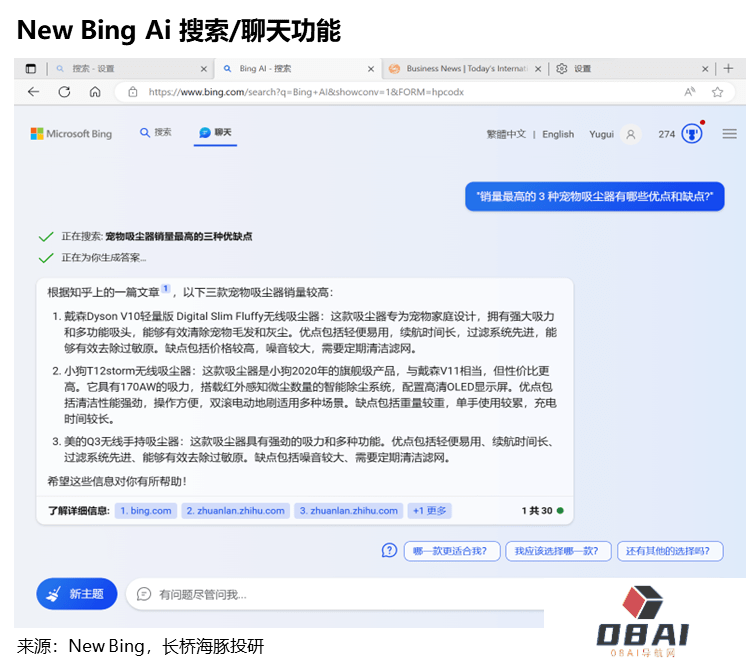Open the browser home page icon
Screen dimensions: 750x668
(95, 92)
